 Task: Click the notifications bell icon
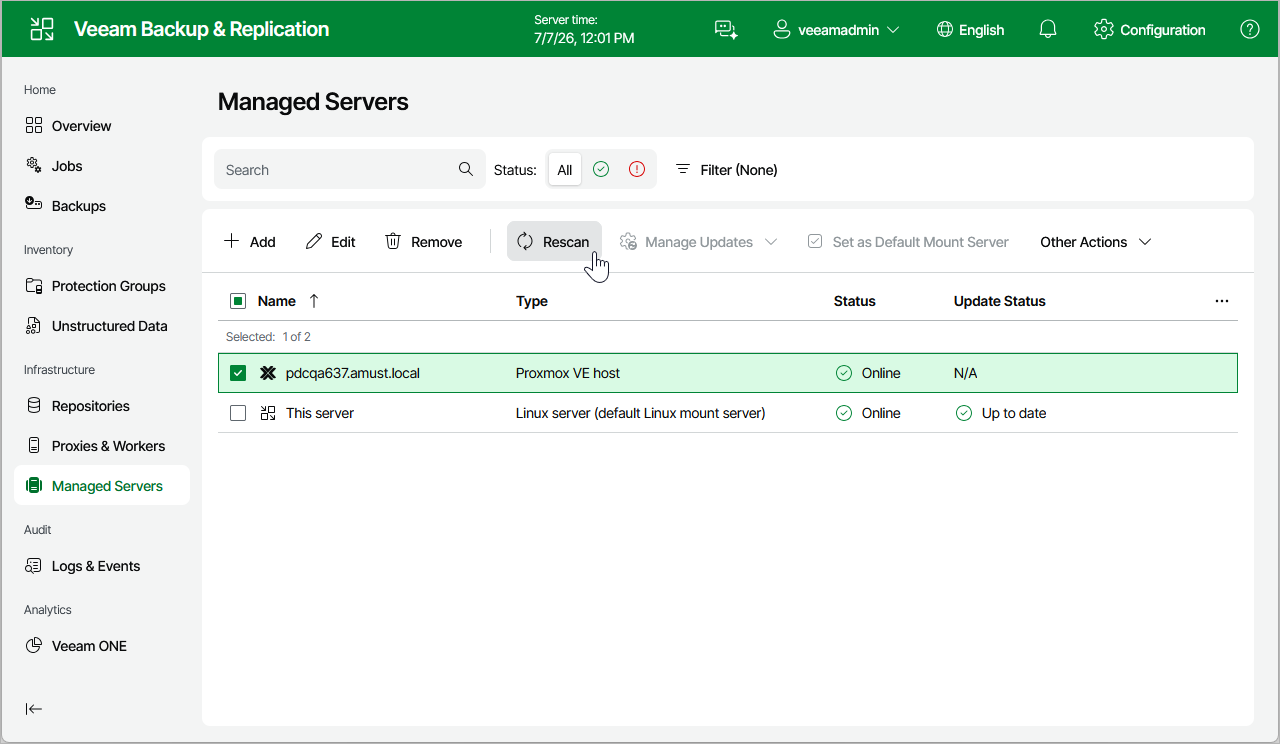click(x=1048, y=30)
